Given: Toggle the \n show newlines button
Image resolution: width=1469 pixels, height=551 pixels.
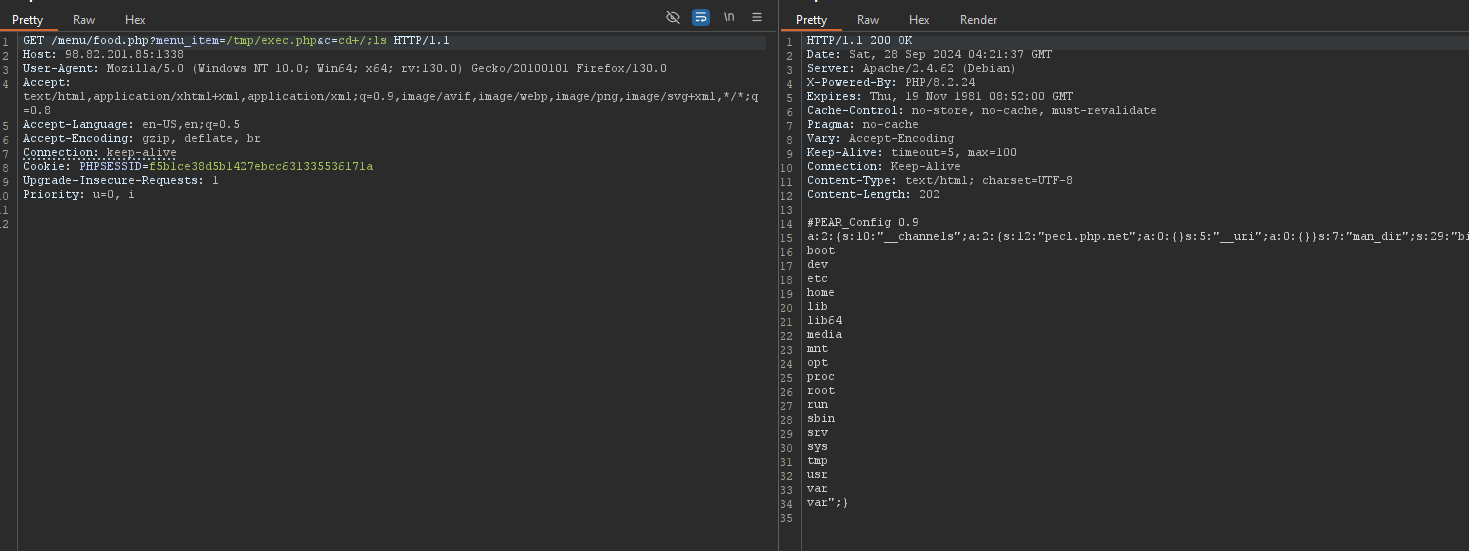Looking at the screenshot, I should tap(729, 17).
